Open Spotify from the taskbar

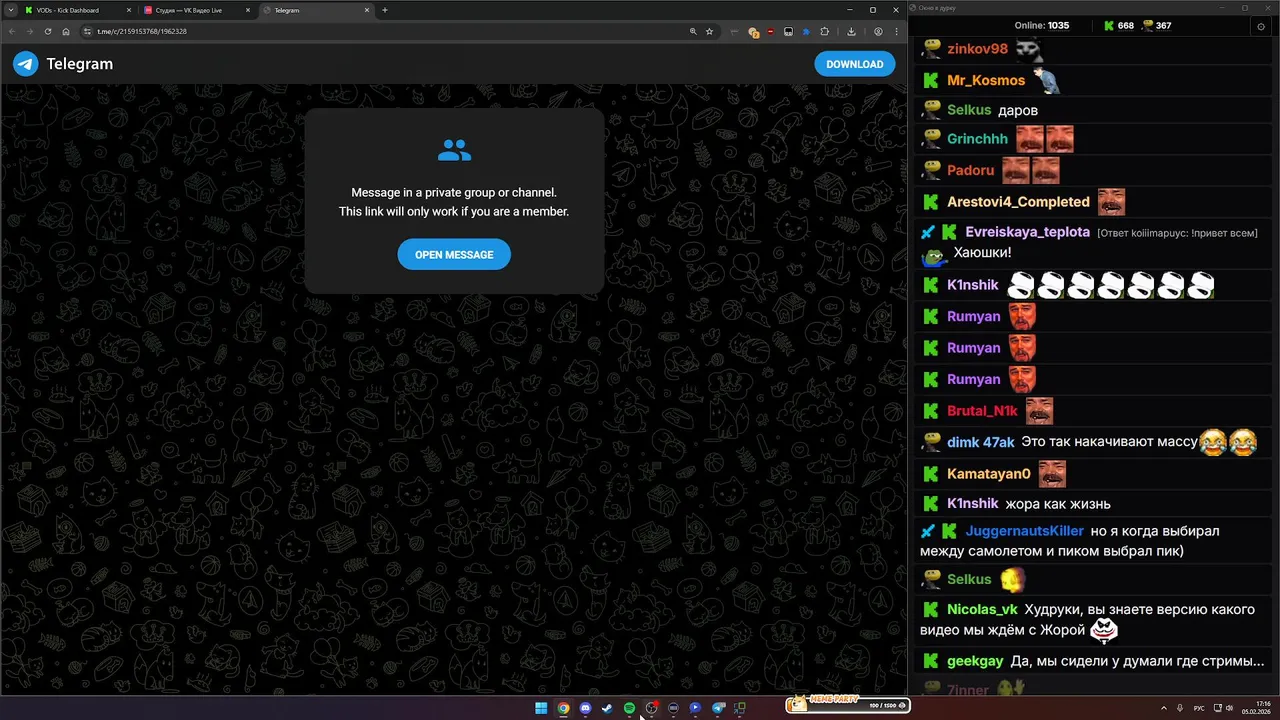point(629,708)
